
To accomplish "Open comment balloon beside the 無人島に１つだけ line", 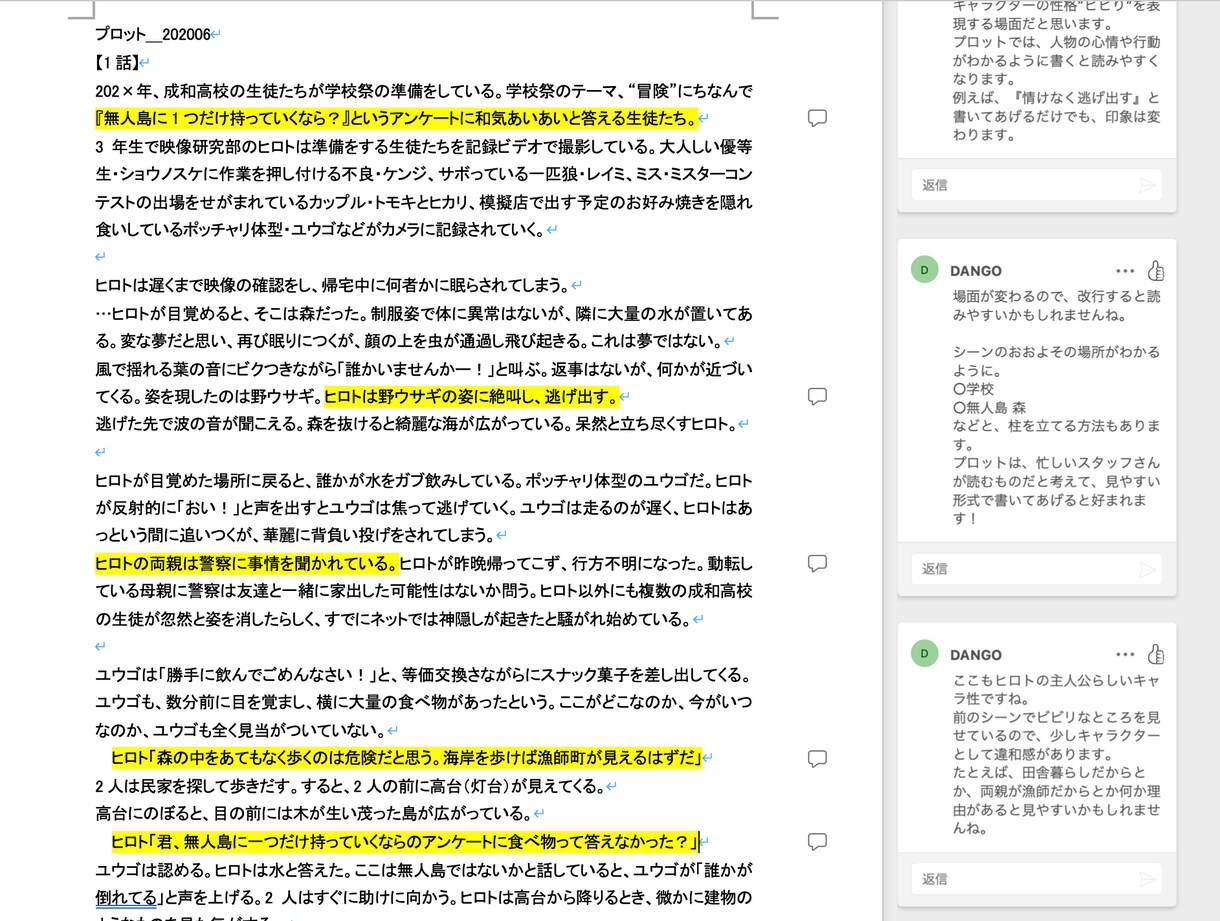I will coord(817,119).
